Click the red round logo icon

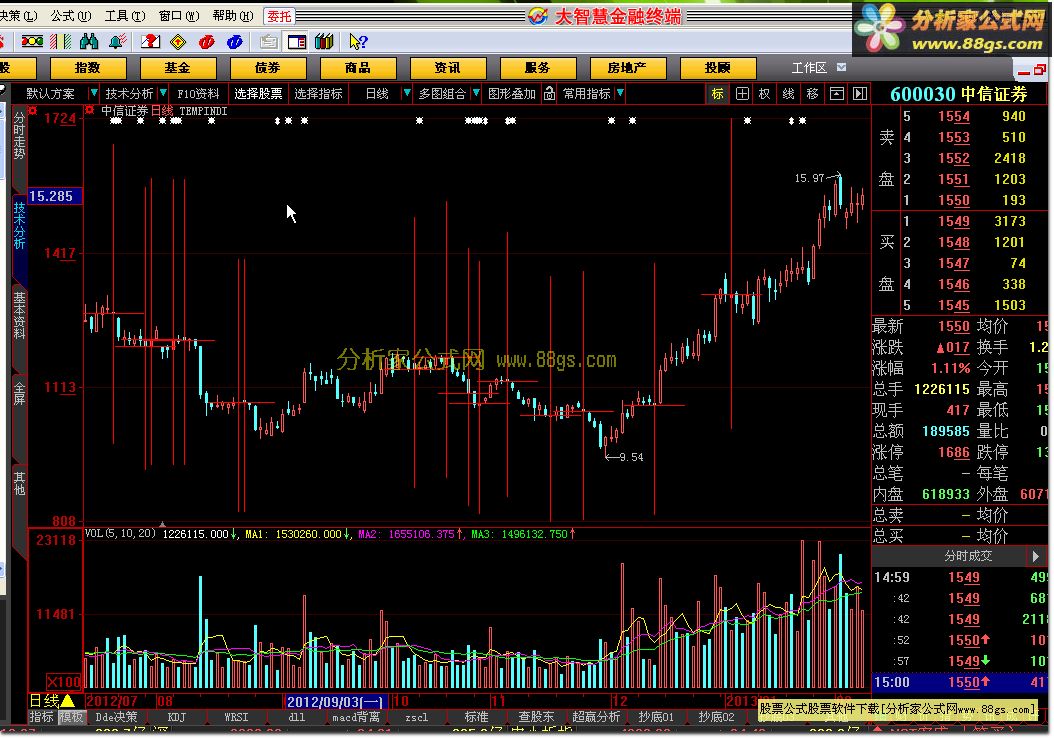coord(206,42)
